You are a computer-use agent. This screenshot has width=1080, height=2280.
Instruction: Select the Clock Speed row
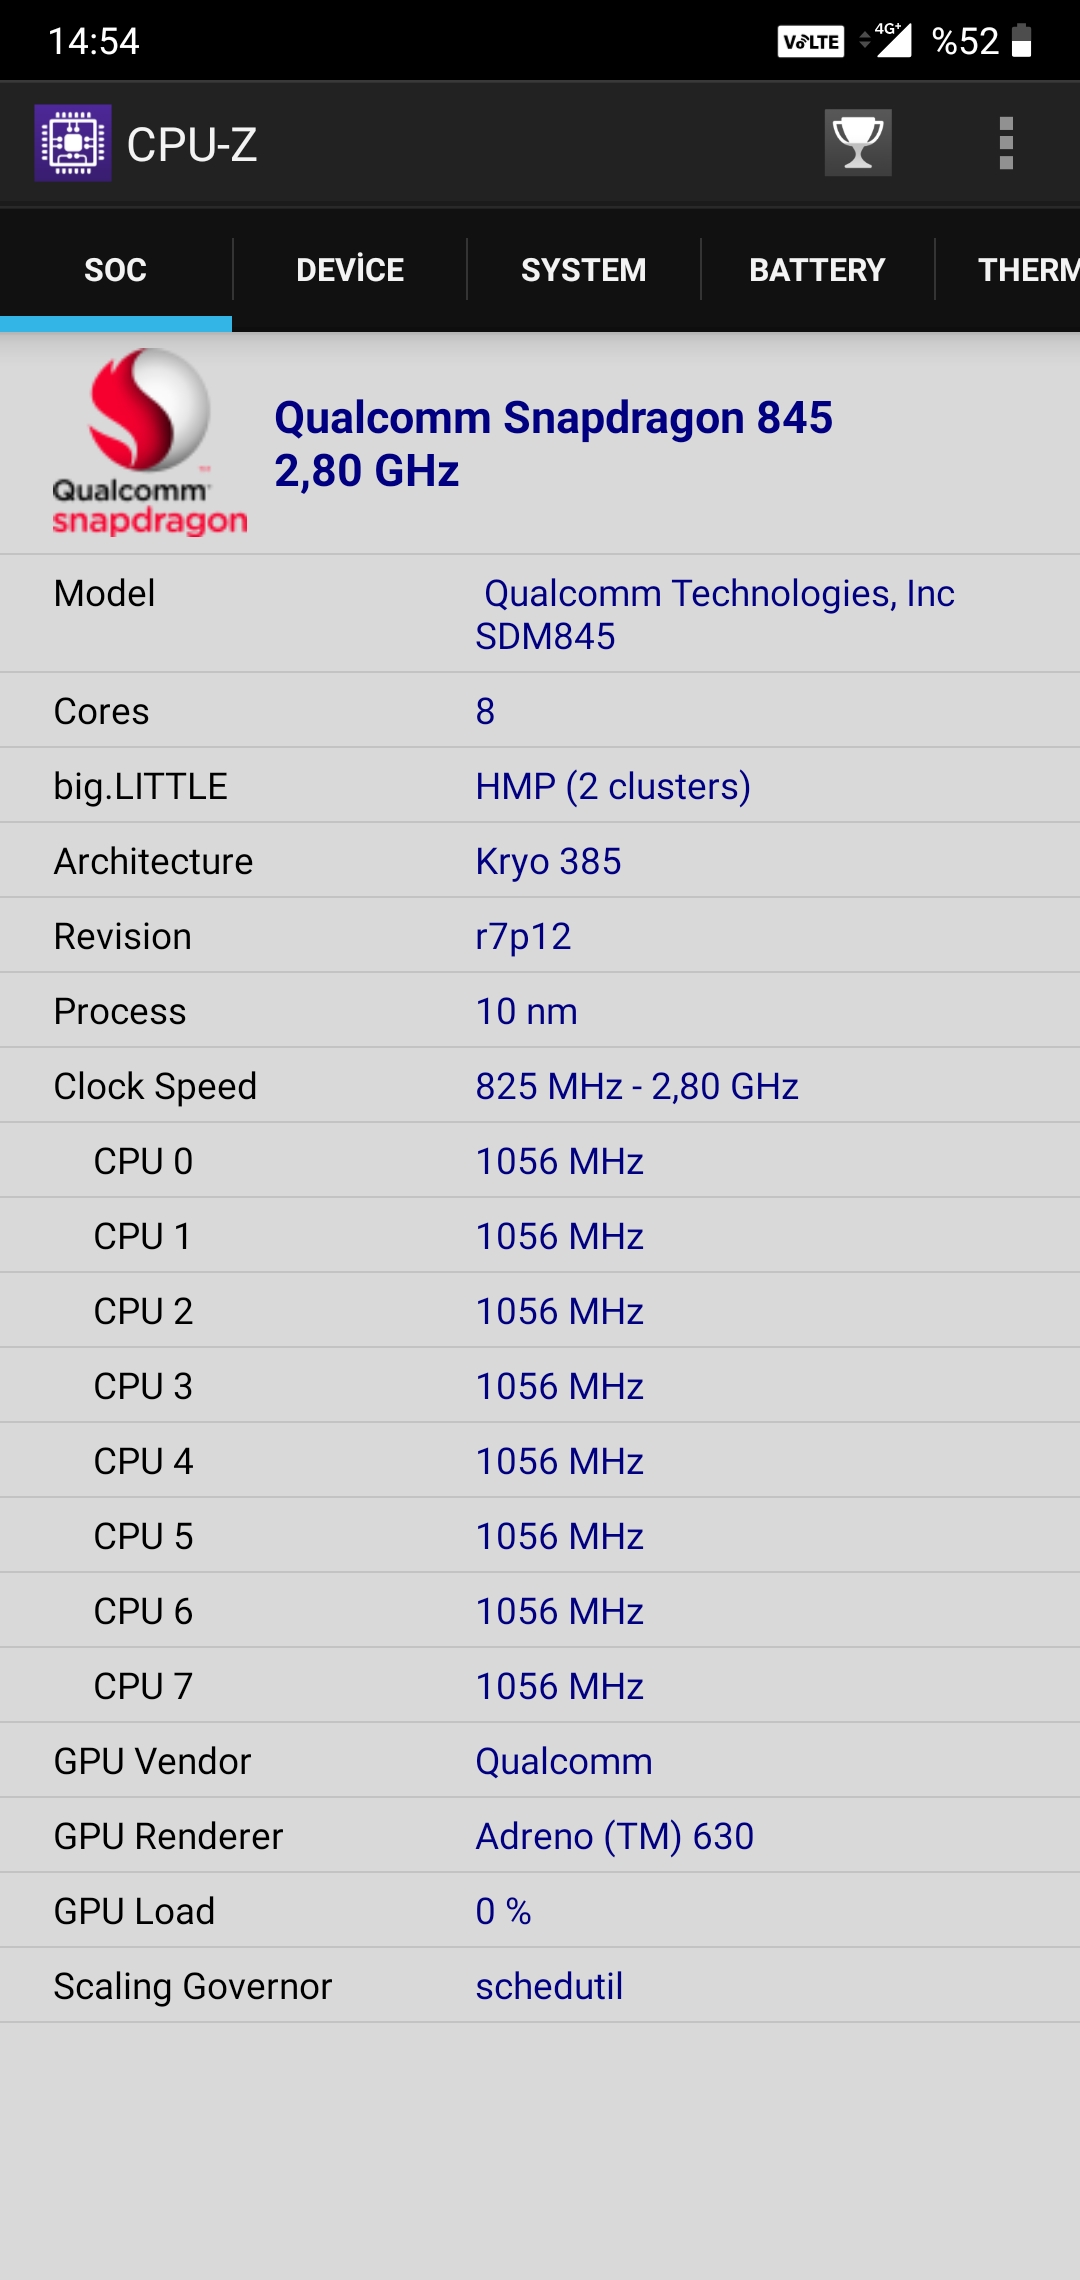pos(540,1085)
